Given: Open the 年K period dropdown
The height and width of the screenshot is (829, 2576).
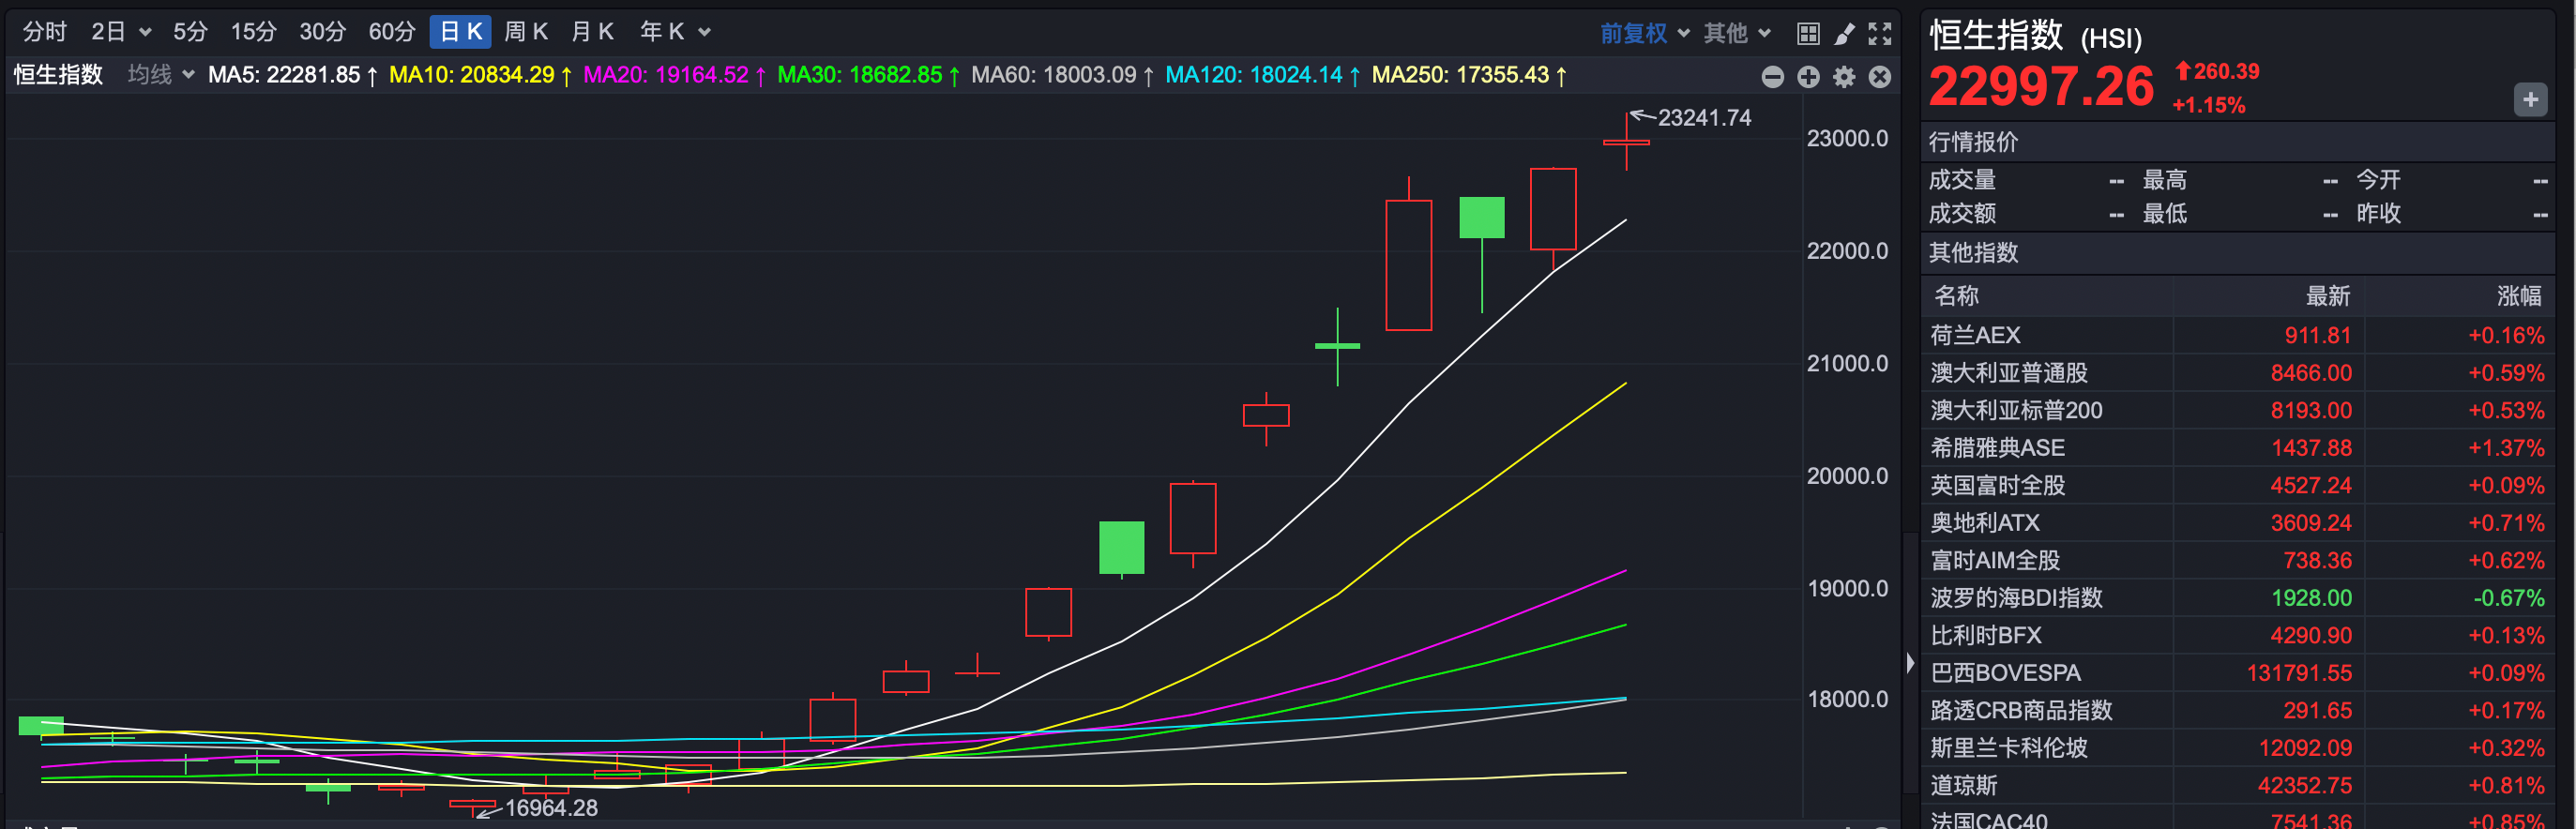Looking at the screenshot, I should (x=675, y=32).
